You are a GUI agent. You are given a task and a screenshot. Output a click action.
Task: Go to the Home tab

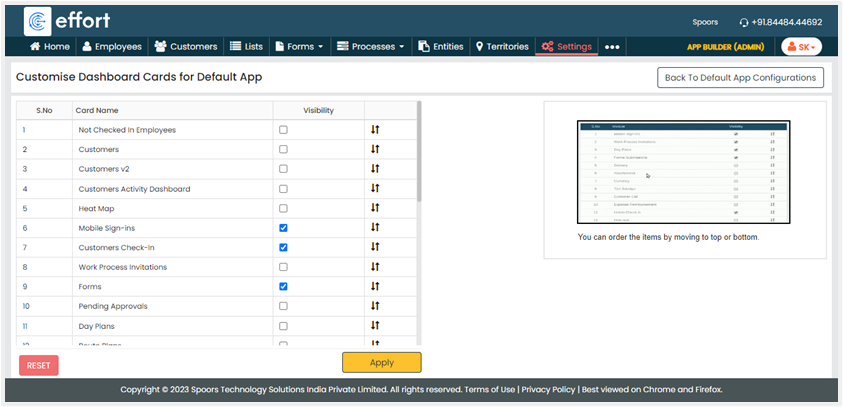point(50,47)
